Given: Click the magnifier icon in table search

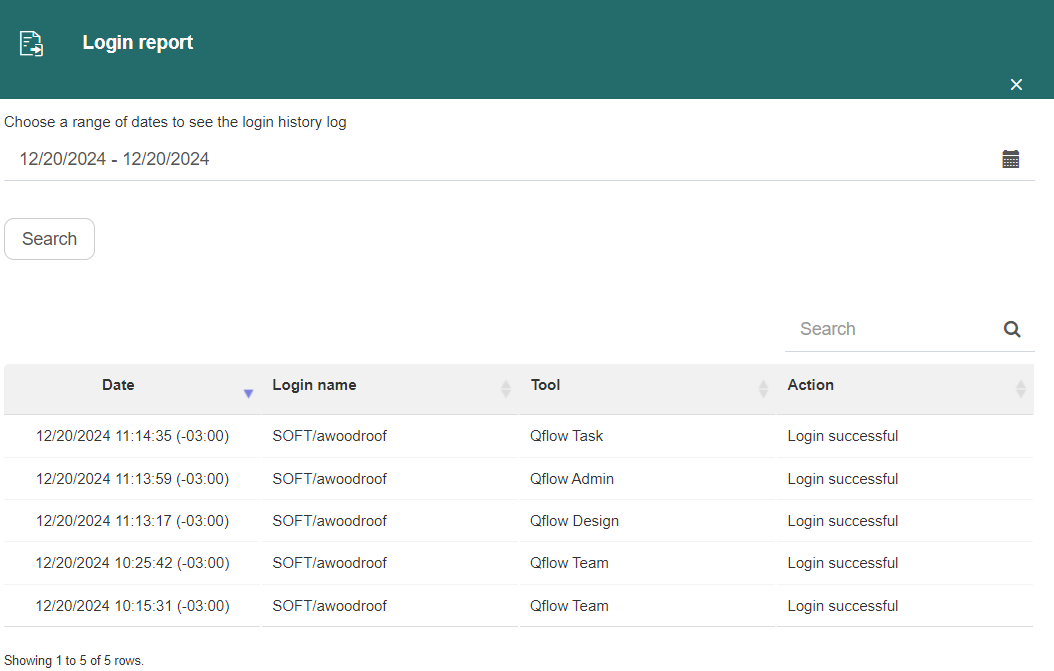Looking at the screenshot, I should (1012, 329).
